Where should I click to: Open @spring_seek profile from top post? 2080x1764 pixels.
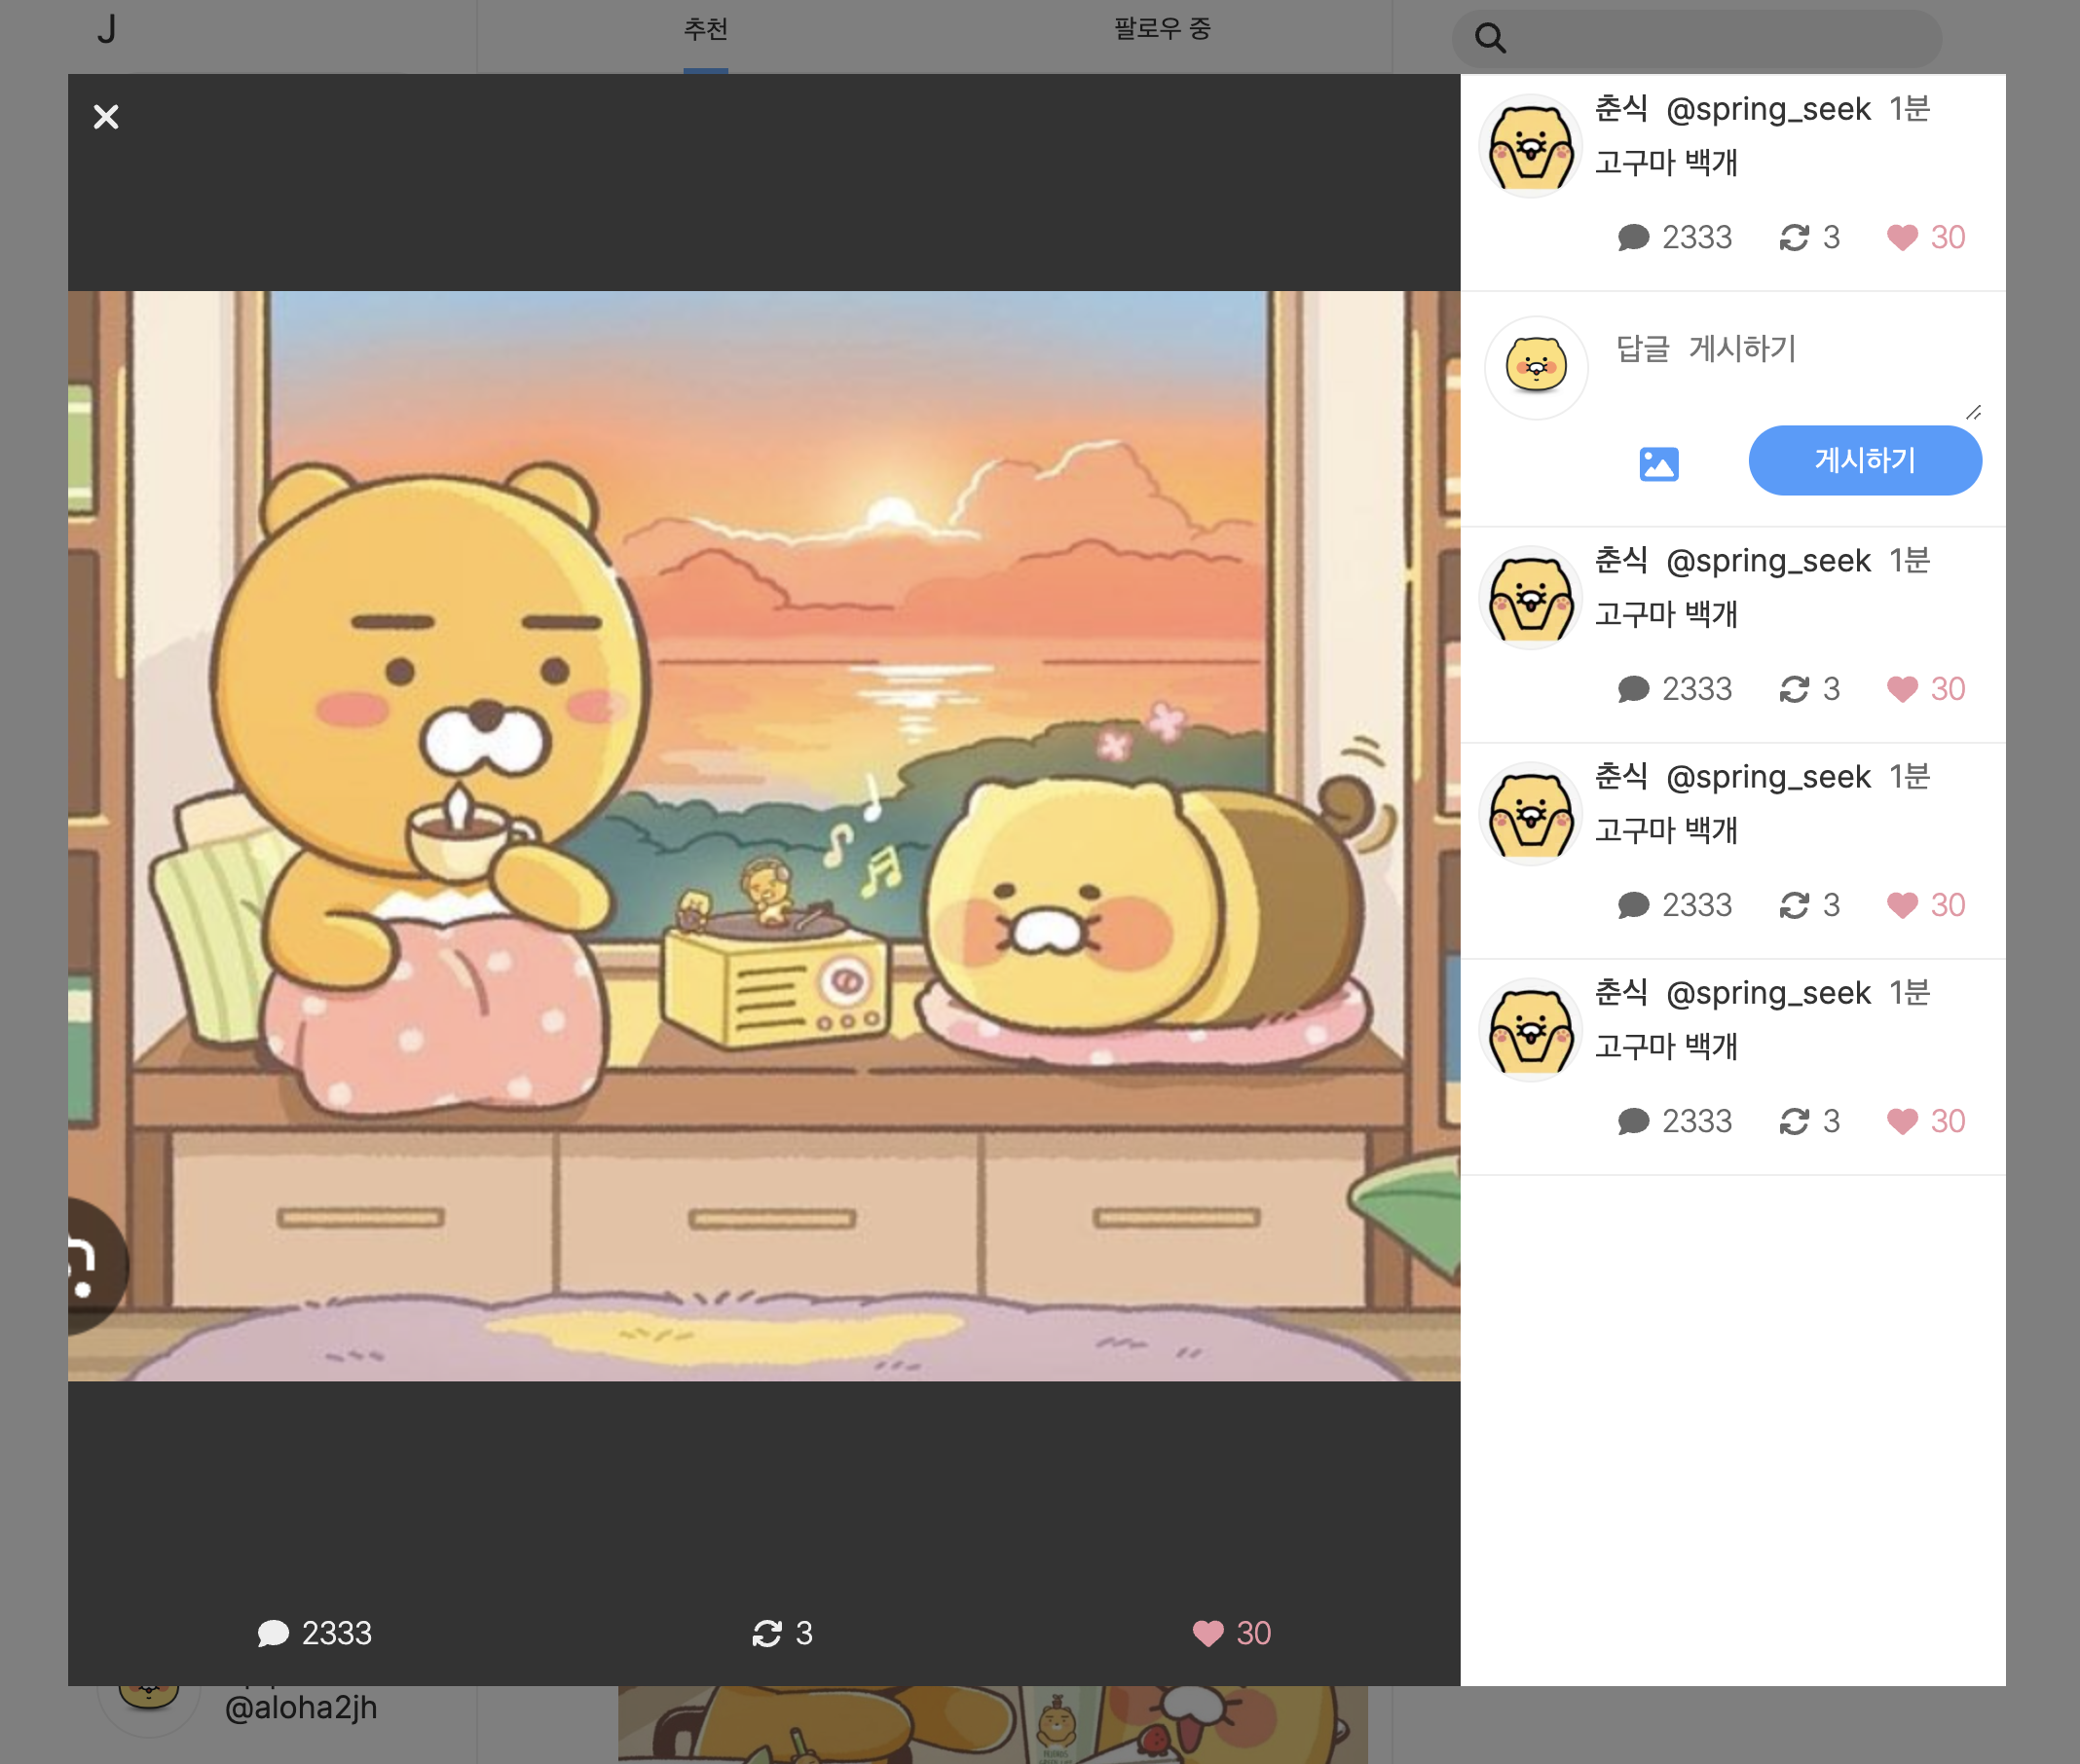(x=1767, y=109)
